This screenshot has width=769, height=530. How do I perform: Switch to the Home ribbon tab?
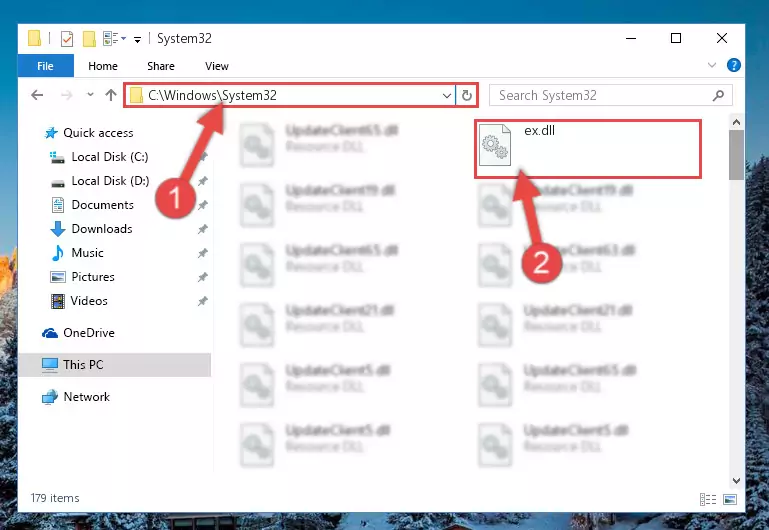tap(103, 66)
